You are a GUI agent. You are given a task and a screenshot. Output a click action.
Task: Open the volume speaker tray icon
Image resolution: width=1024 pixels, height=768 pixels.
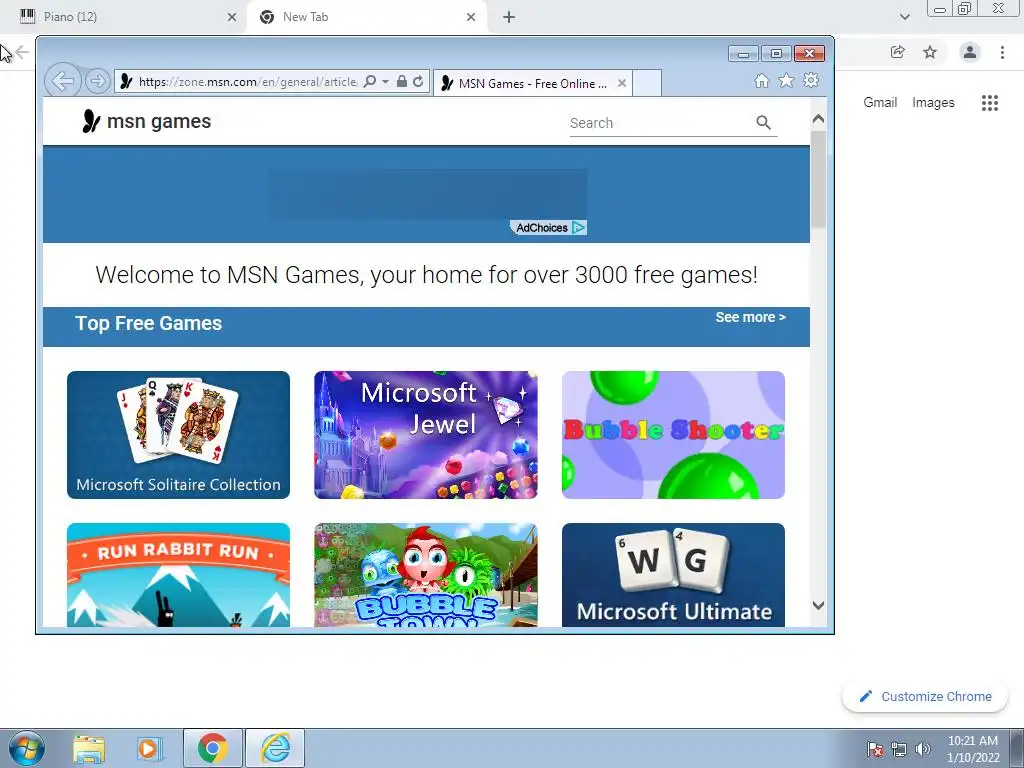pos(923,748)
